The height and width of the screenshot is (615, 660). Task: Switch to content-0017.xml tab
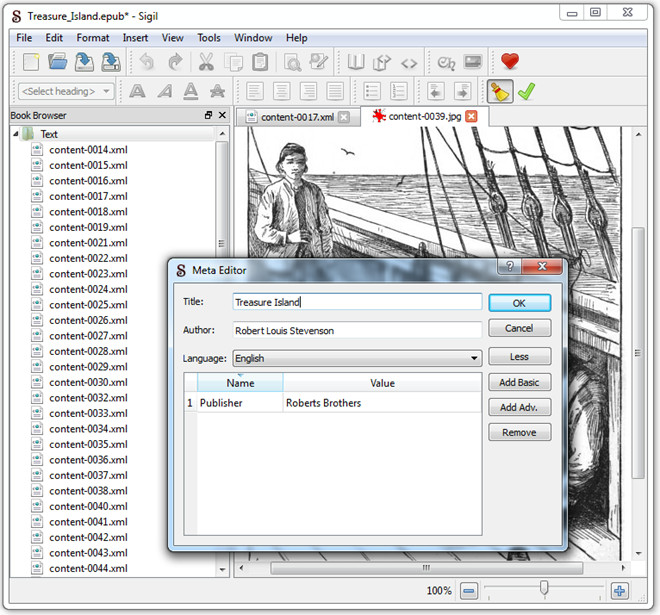(x=298, y=117)
